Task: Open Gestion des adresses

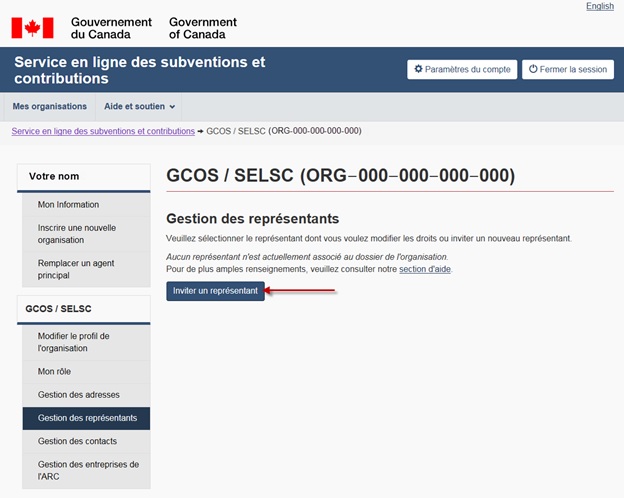Action: [79, 394]
